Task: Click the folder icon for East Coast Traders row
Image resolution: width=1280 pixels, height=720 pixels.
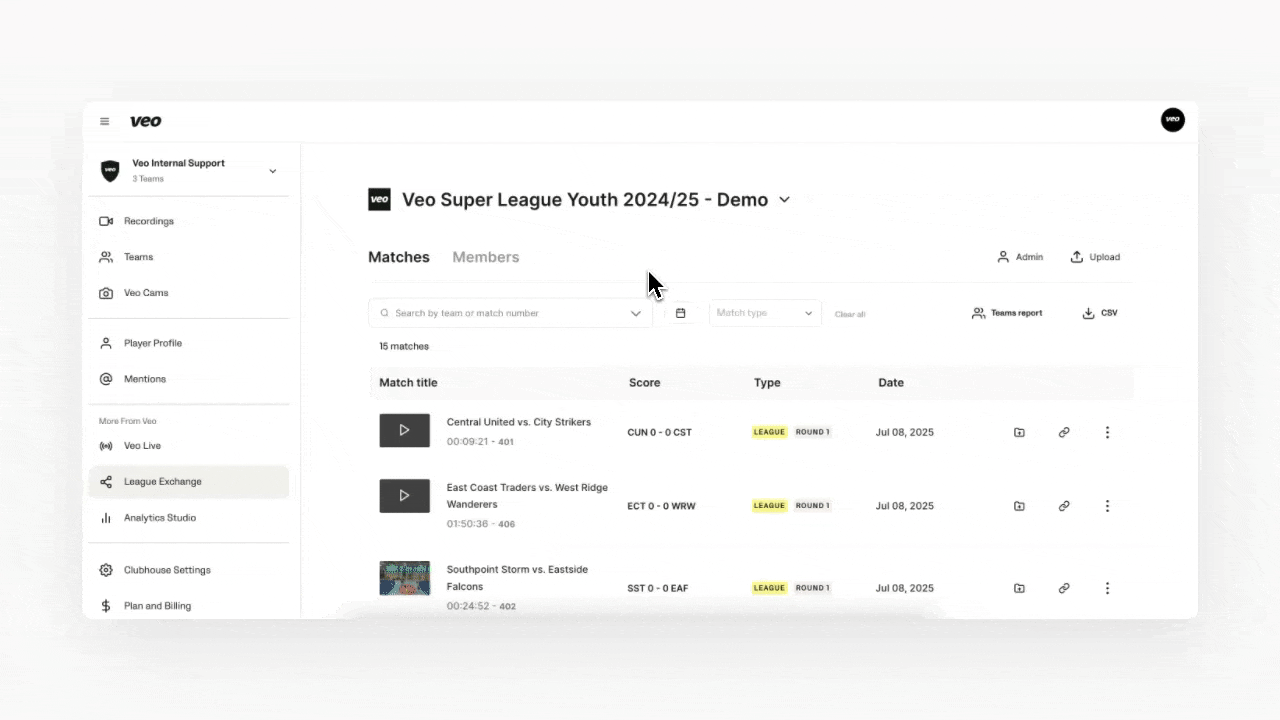Action: [x=1019, y=506]
